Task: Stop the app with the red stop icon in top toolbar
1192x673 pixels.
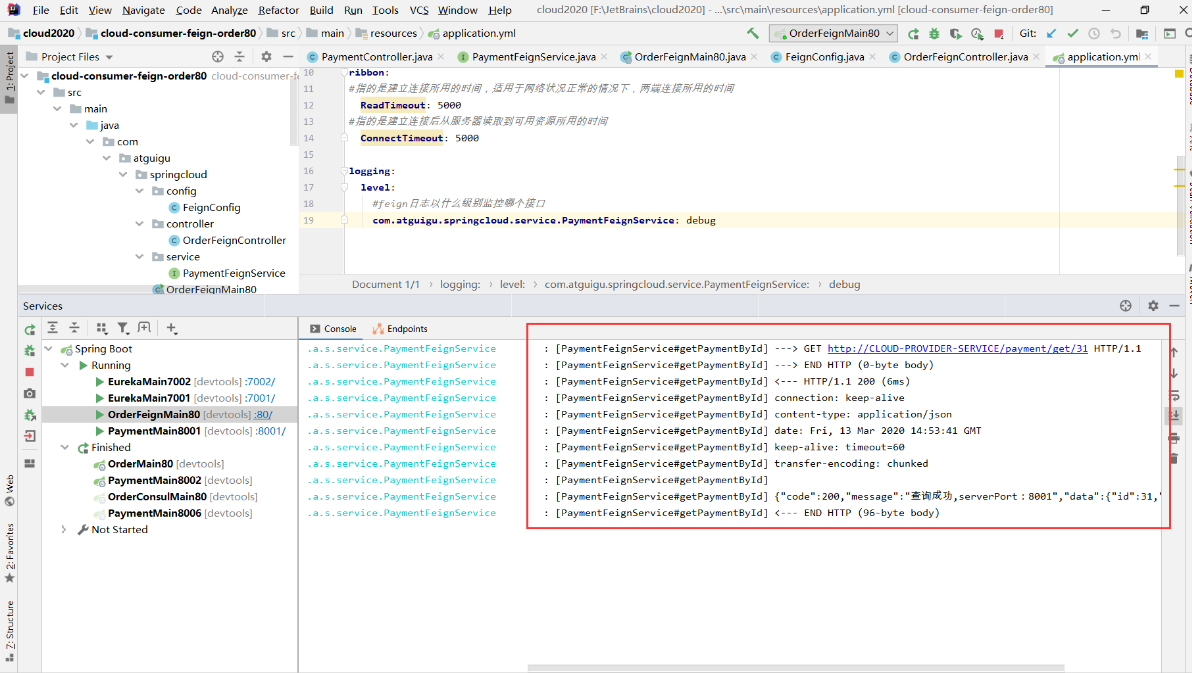Action: tap(998, 33)
